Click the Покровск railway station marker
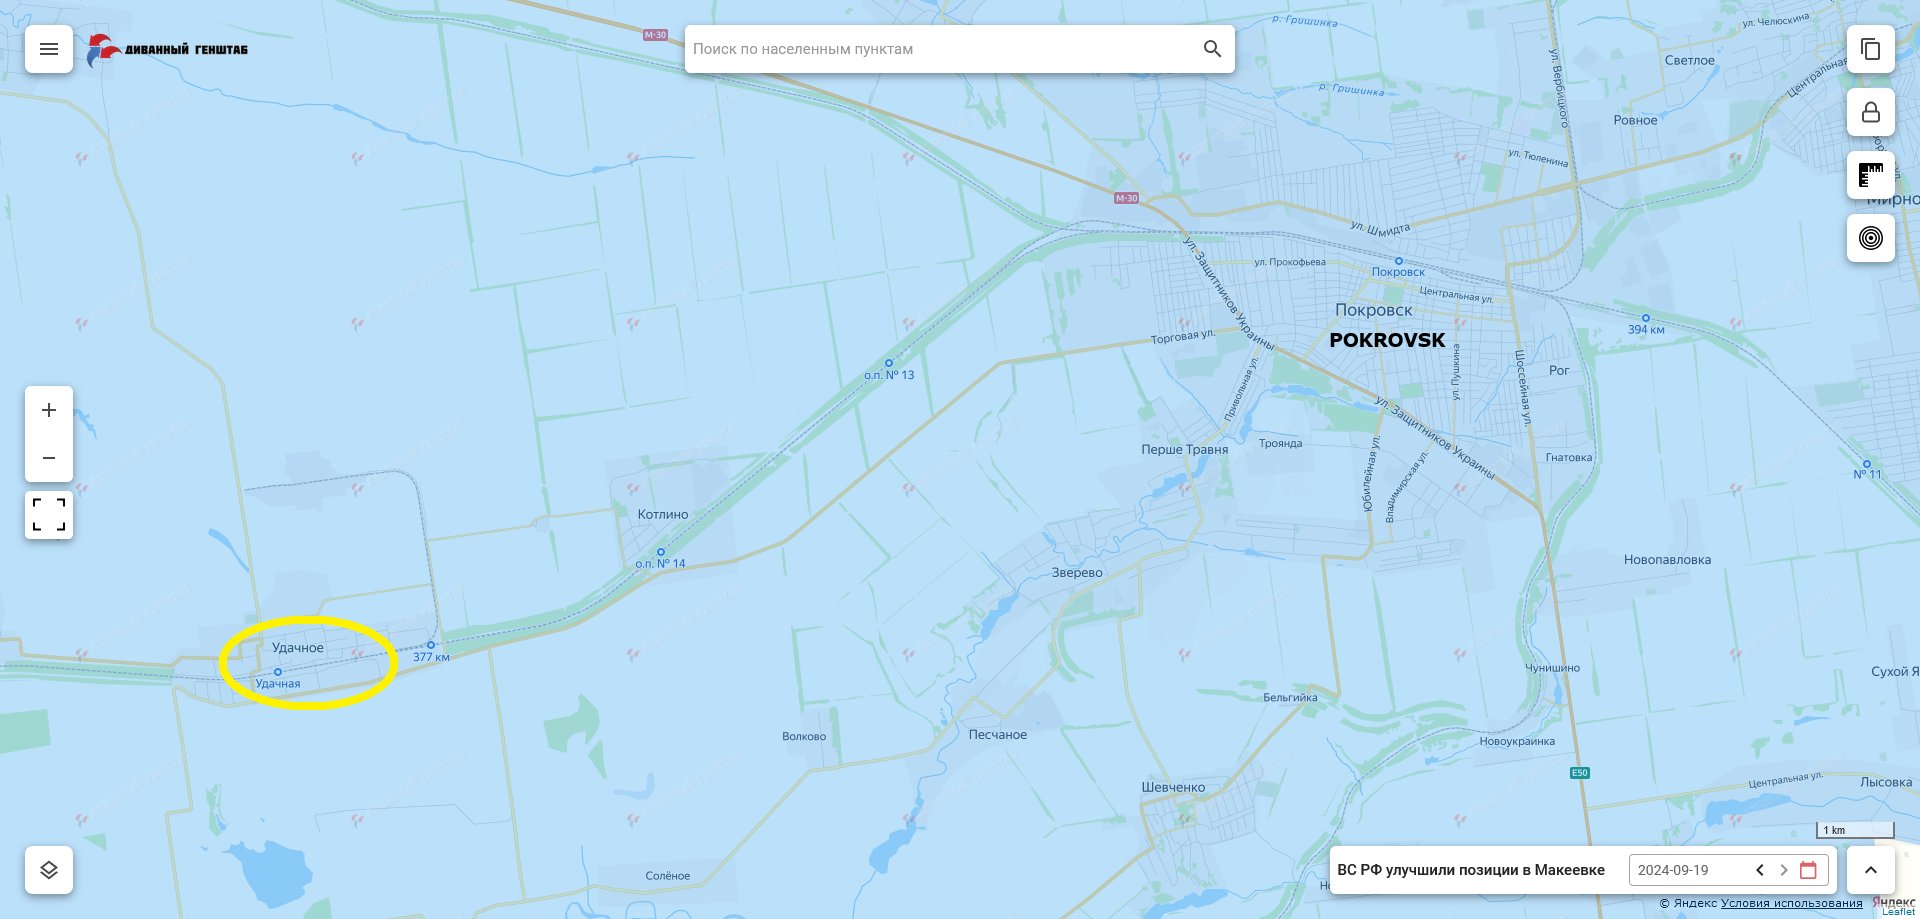The height and width of the screenshot is (919, 1920). pos(1398,261)
